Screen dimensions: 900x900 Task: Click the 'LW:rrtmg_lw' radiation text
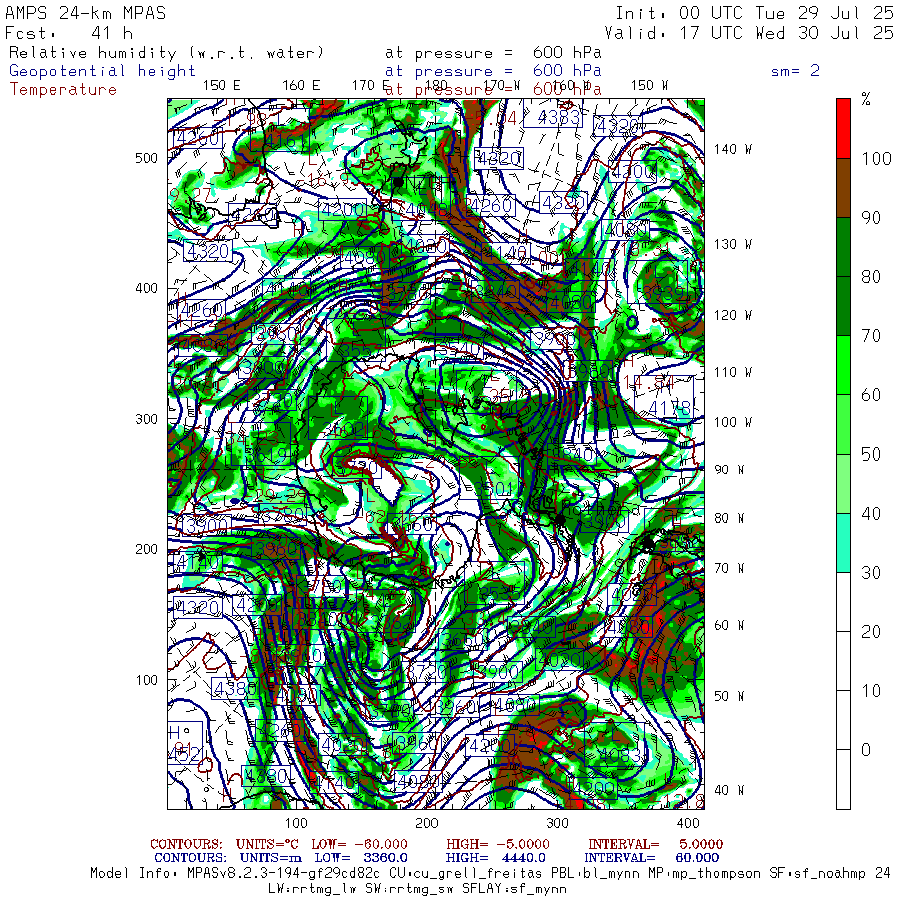[311, 889]
